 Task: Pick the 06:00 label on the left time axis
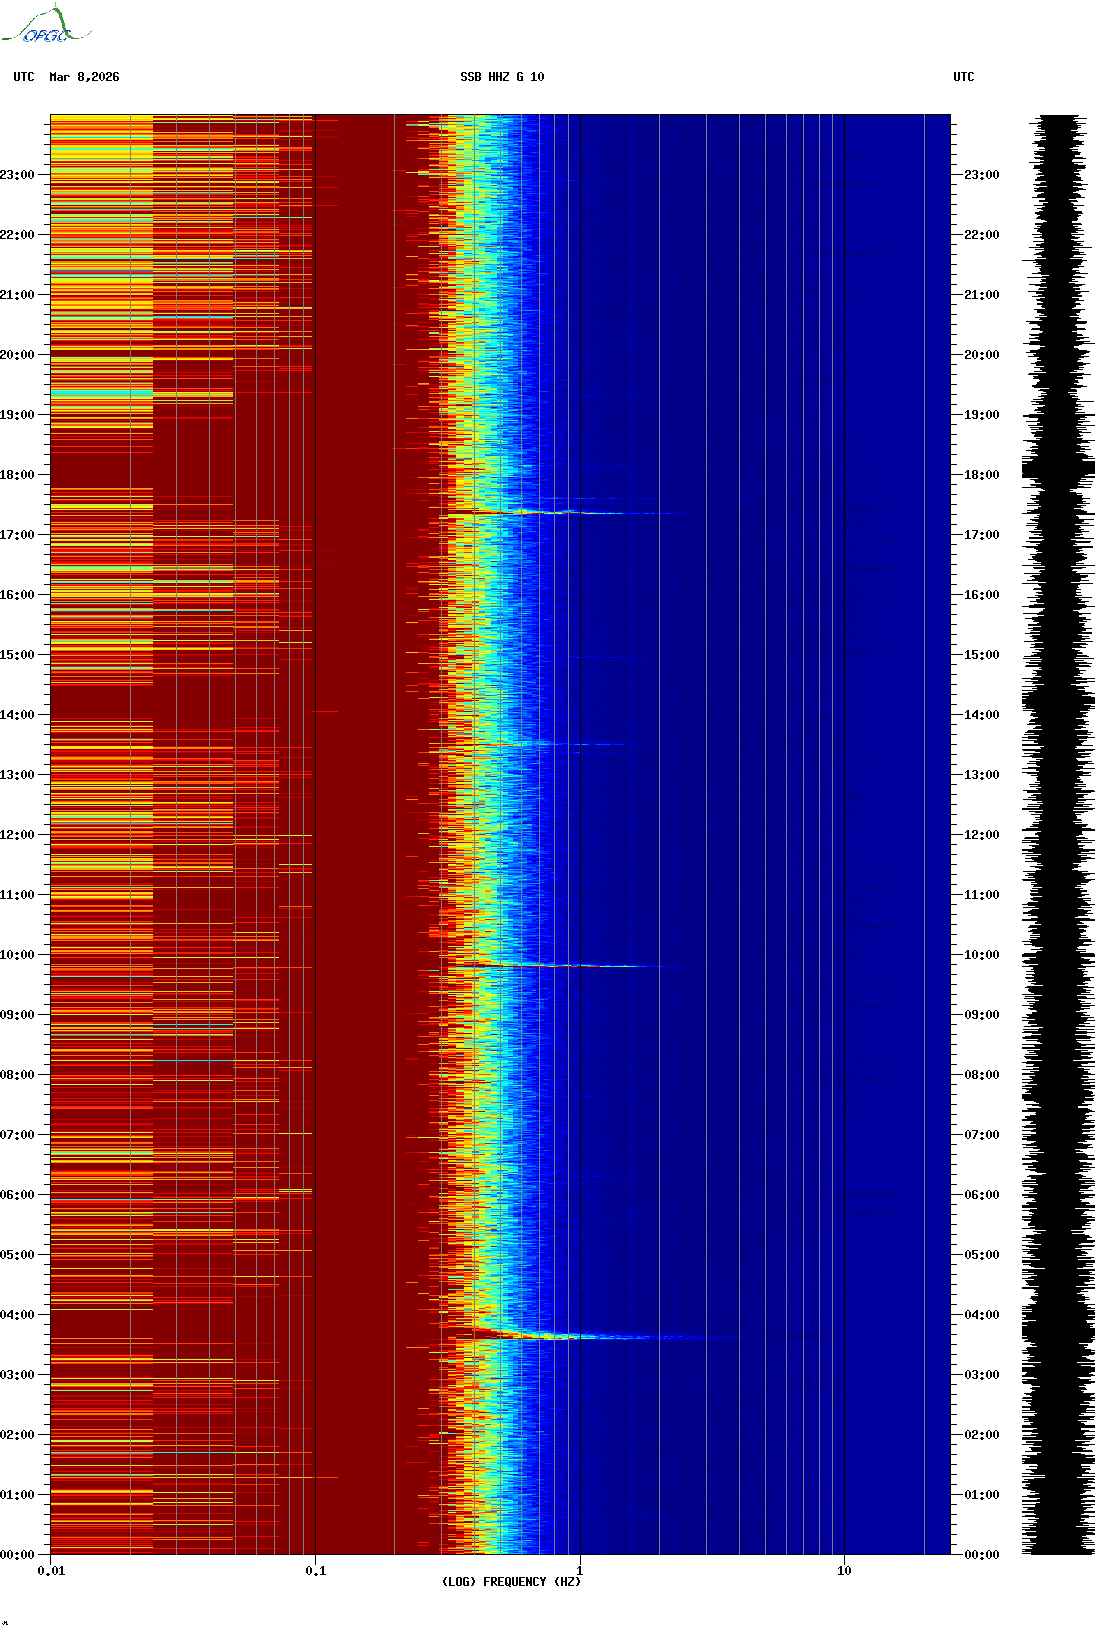[x=17, y=1195]
